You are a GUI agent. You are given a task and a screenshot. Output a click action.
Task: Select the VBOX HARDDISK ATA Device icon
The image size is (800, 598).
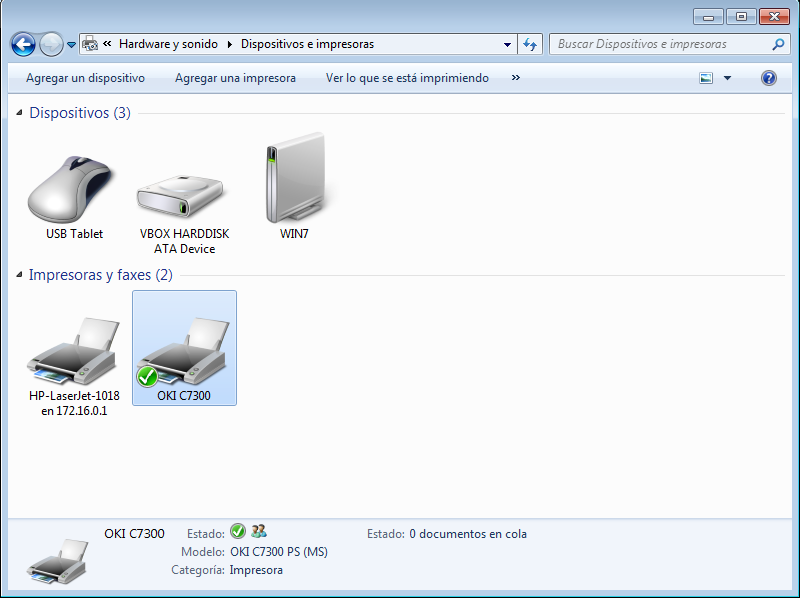[180, 196]
